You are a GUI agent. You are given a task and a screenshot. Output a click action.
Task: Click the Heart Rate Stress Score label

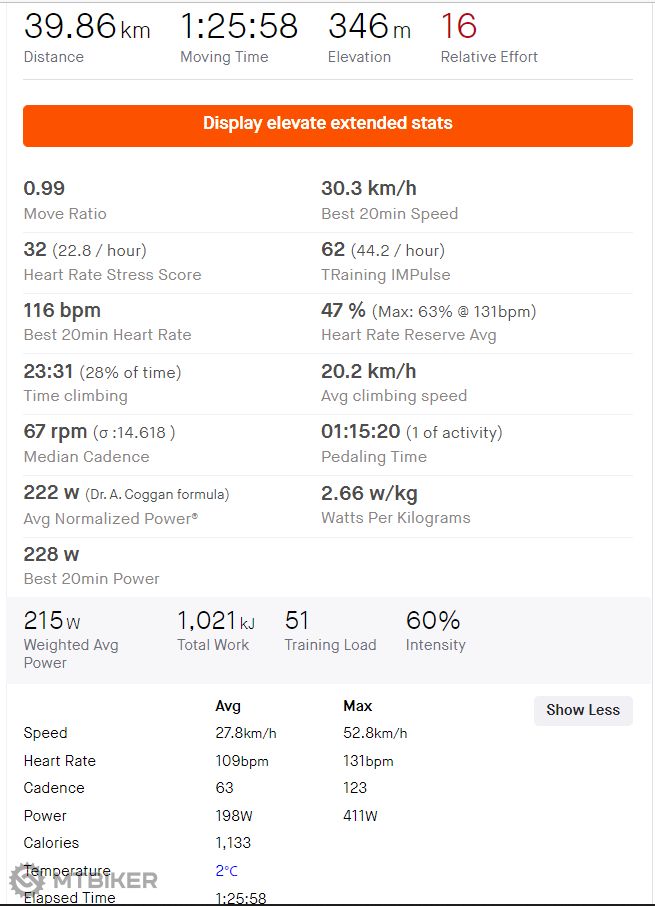pos(112,275)
